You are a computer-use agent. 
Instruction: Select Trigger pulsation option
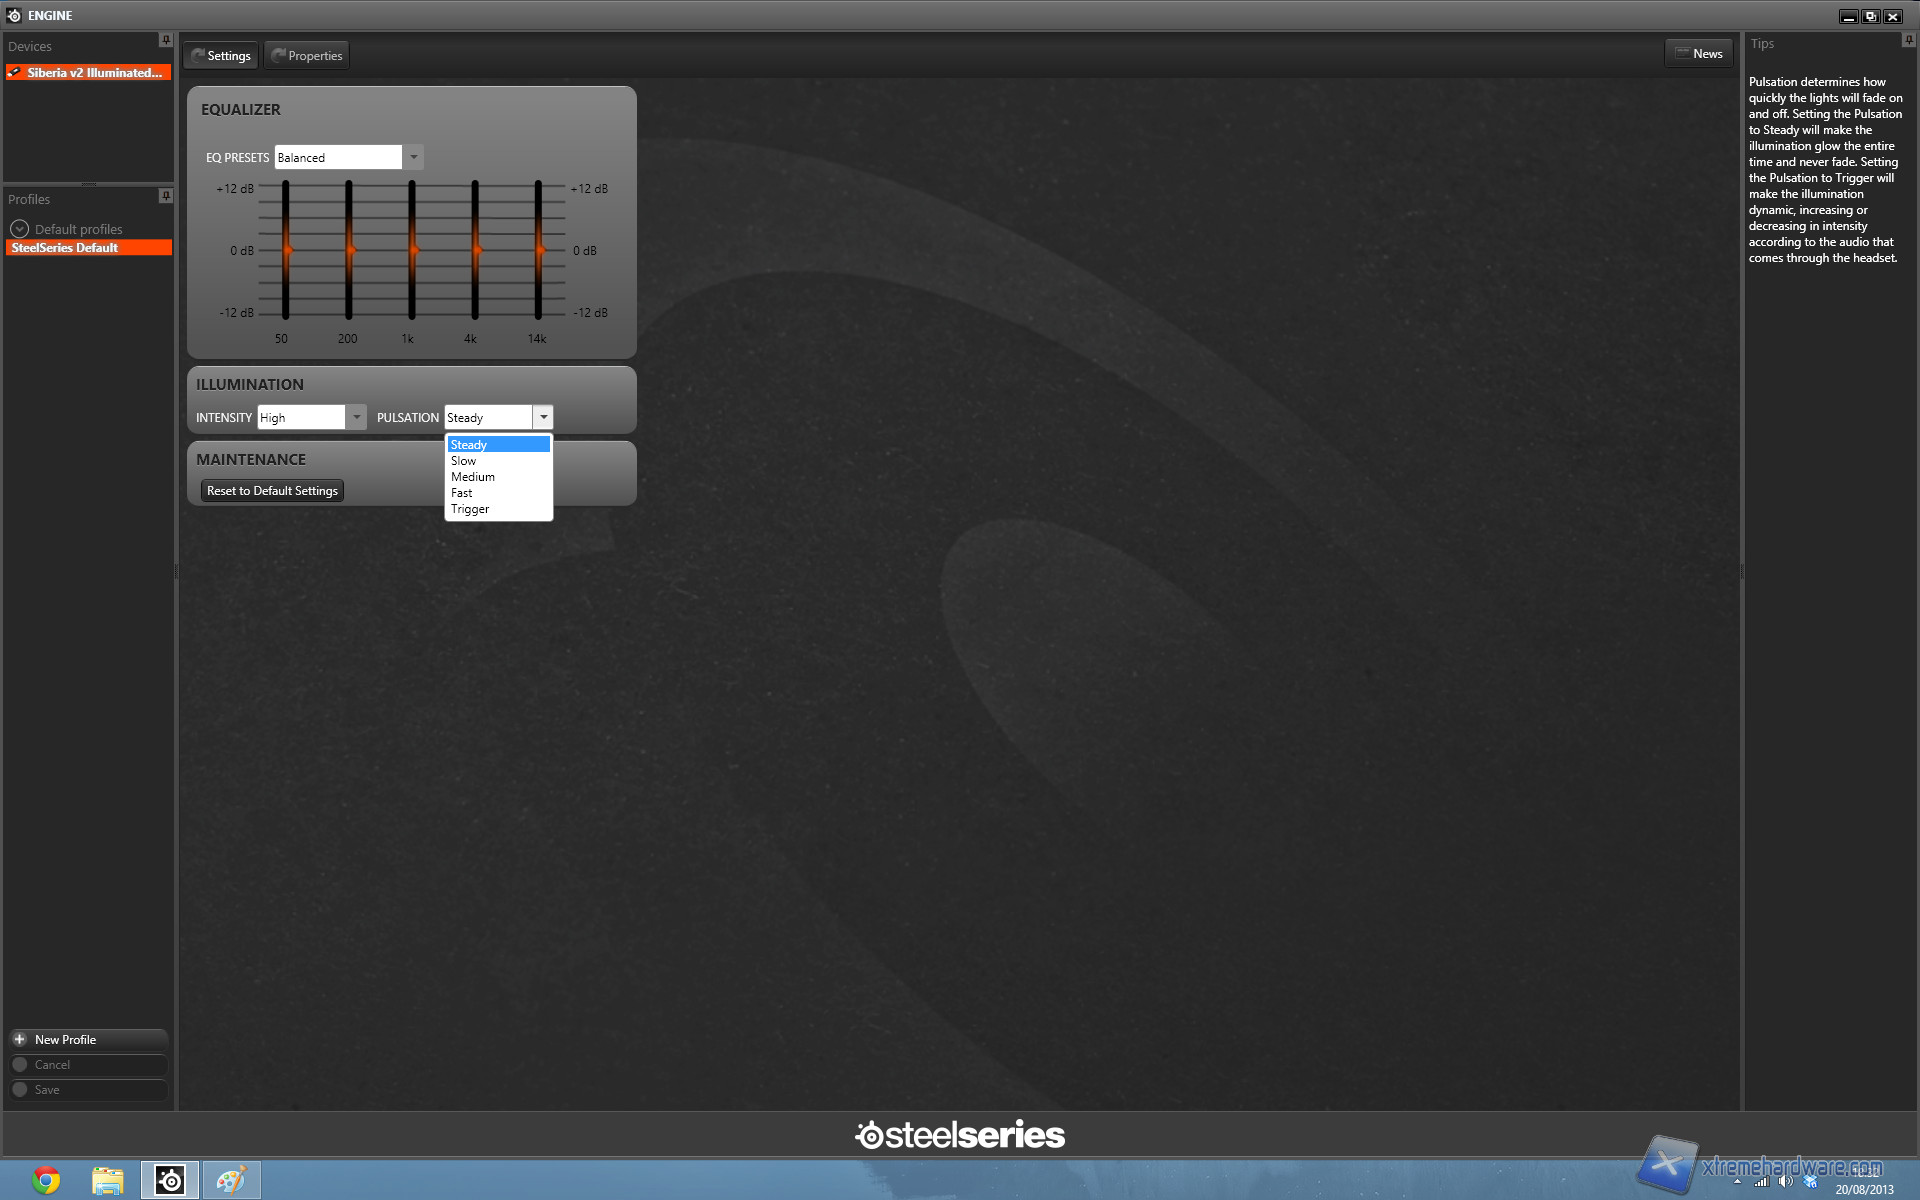coord(470,509)
